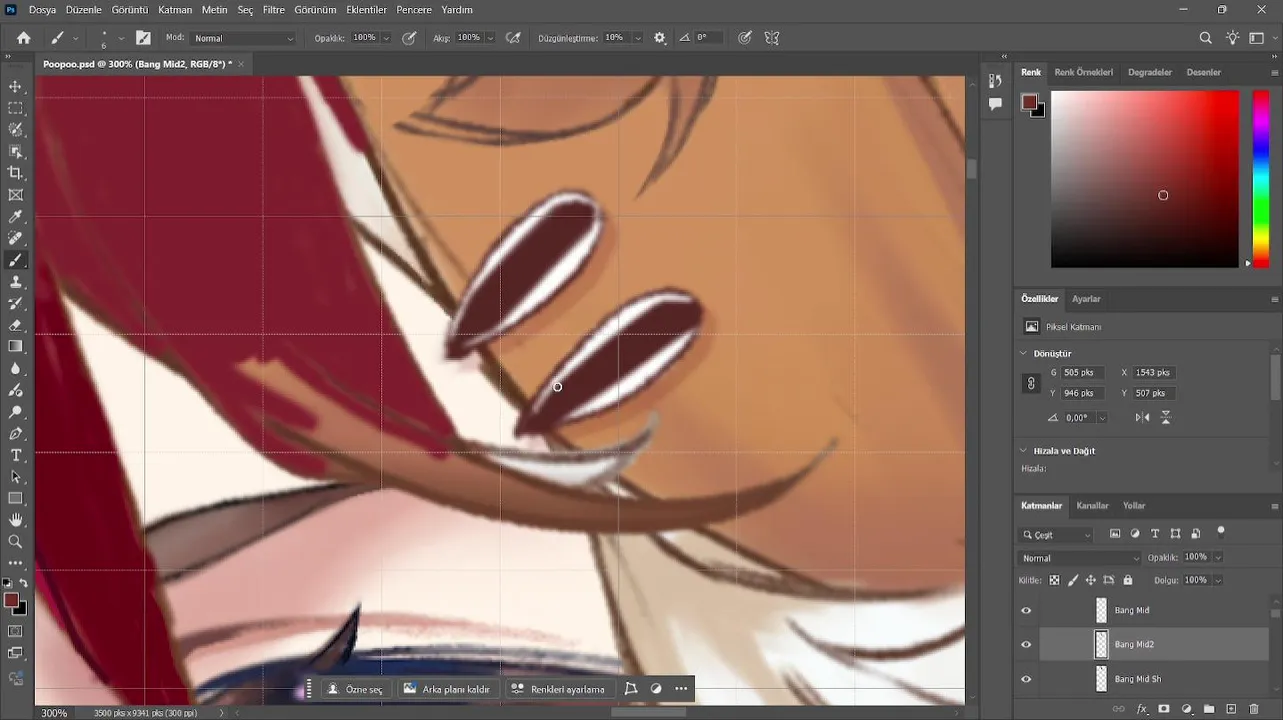The width and height of the screenshot is (1283, 720).
Task: Select the Crop tool
Action: click(x=15, y=173)
